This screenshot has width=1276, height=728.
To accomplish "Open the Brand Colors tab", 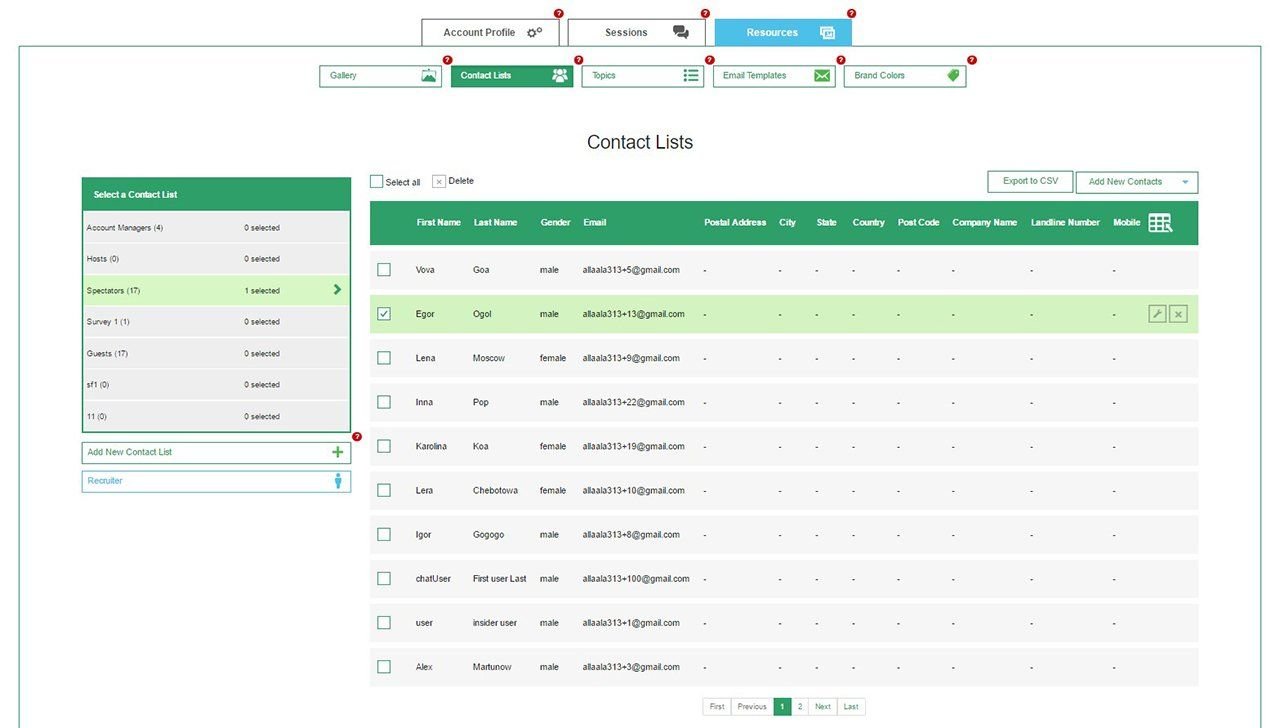I will (904, 76).
